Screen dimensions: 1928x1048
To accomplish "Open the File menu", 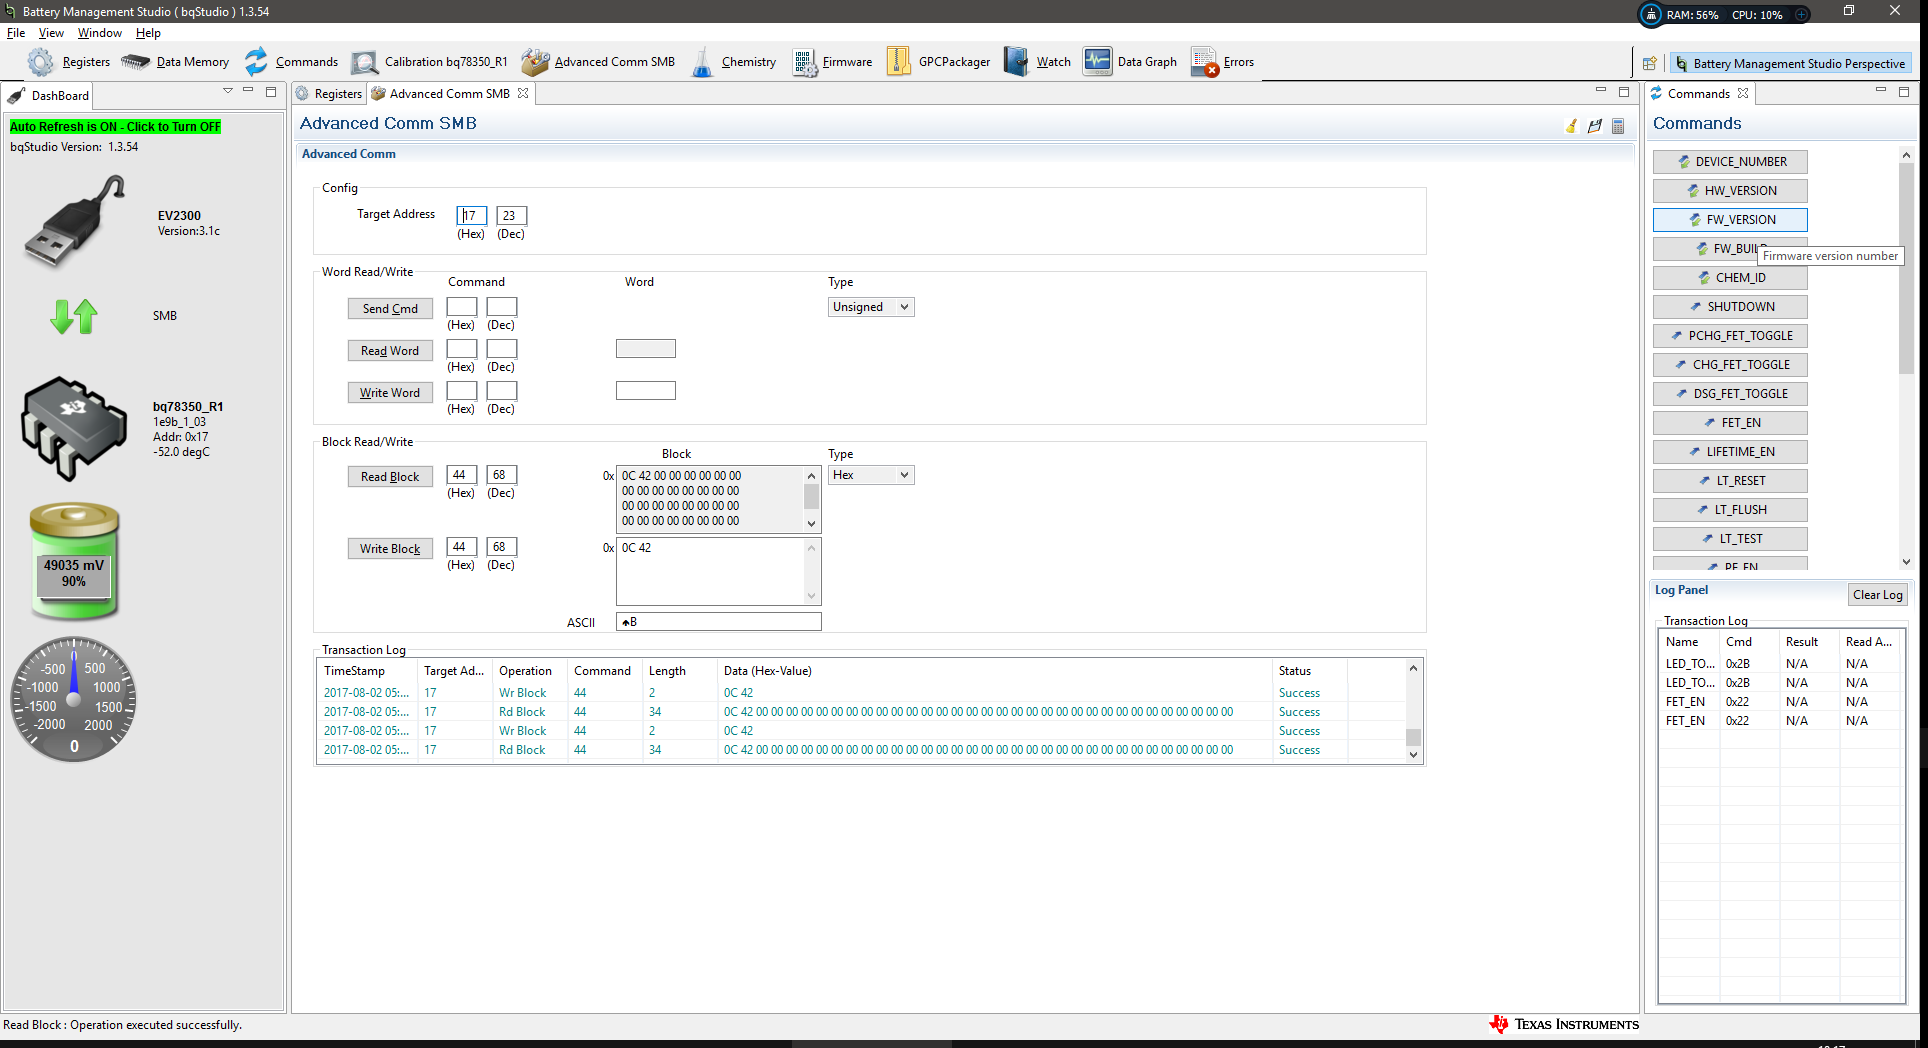I will (x=16, y=33).
